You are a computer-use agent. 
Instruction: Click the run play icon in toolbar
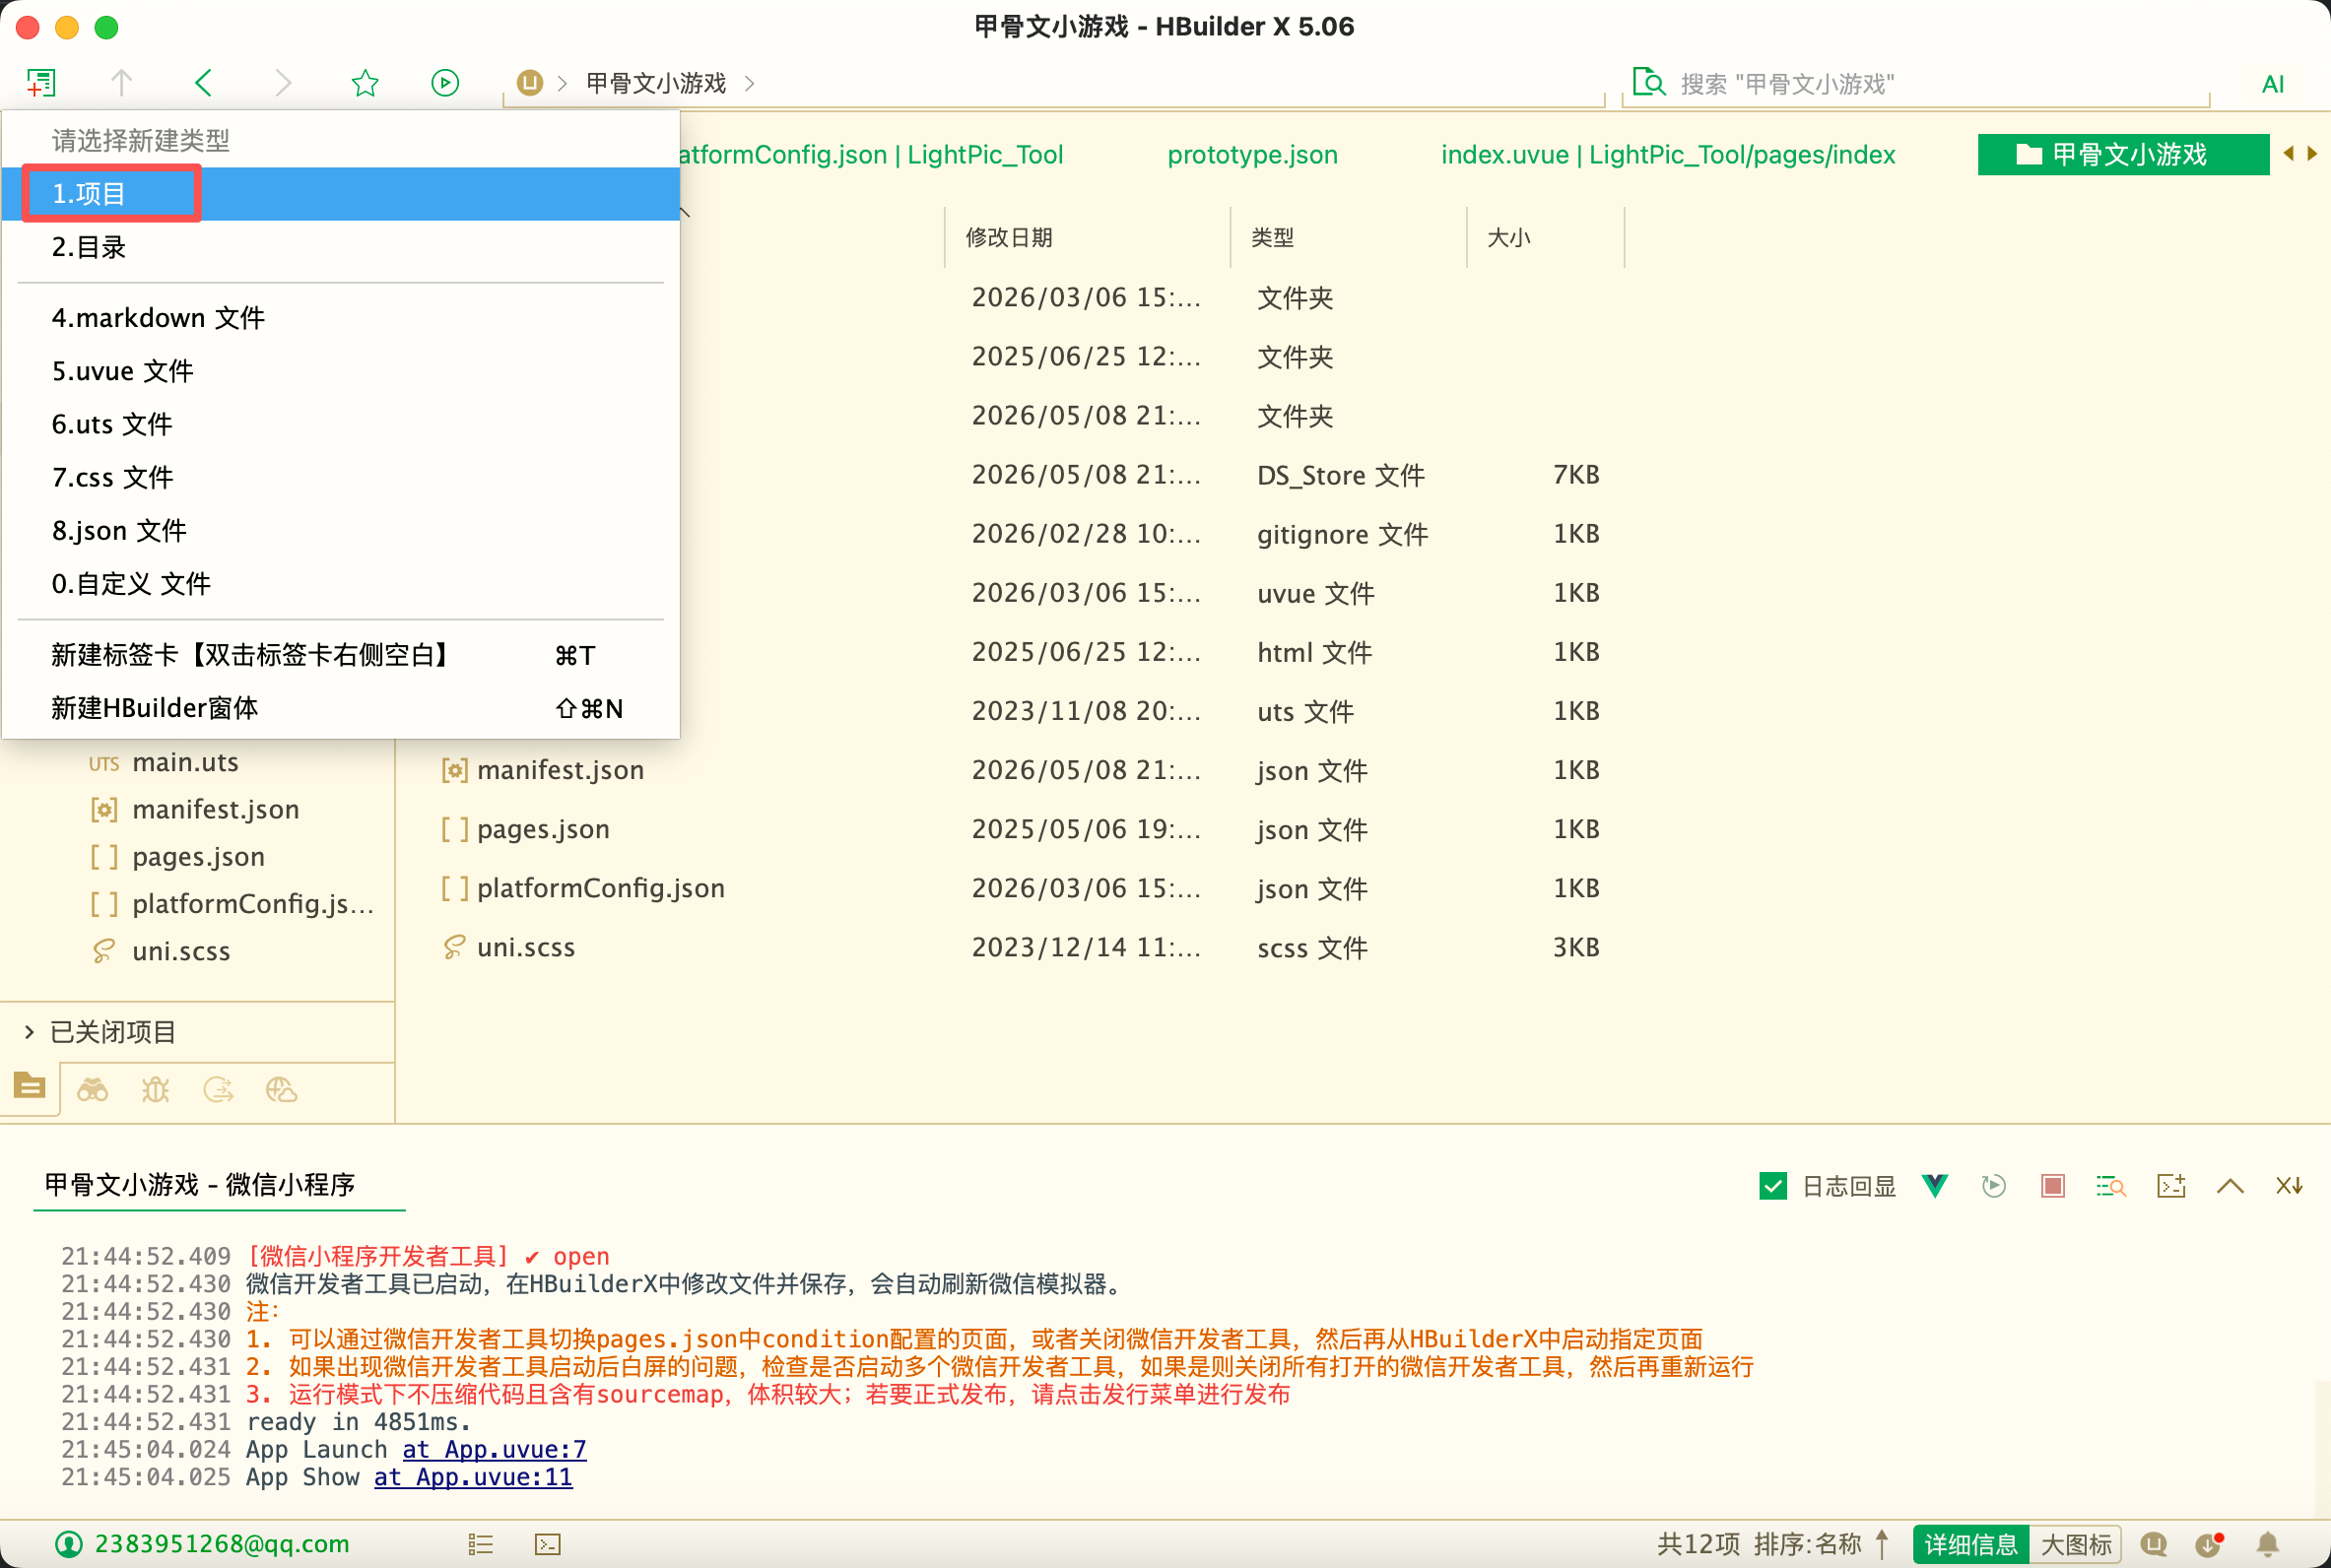445,83
